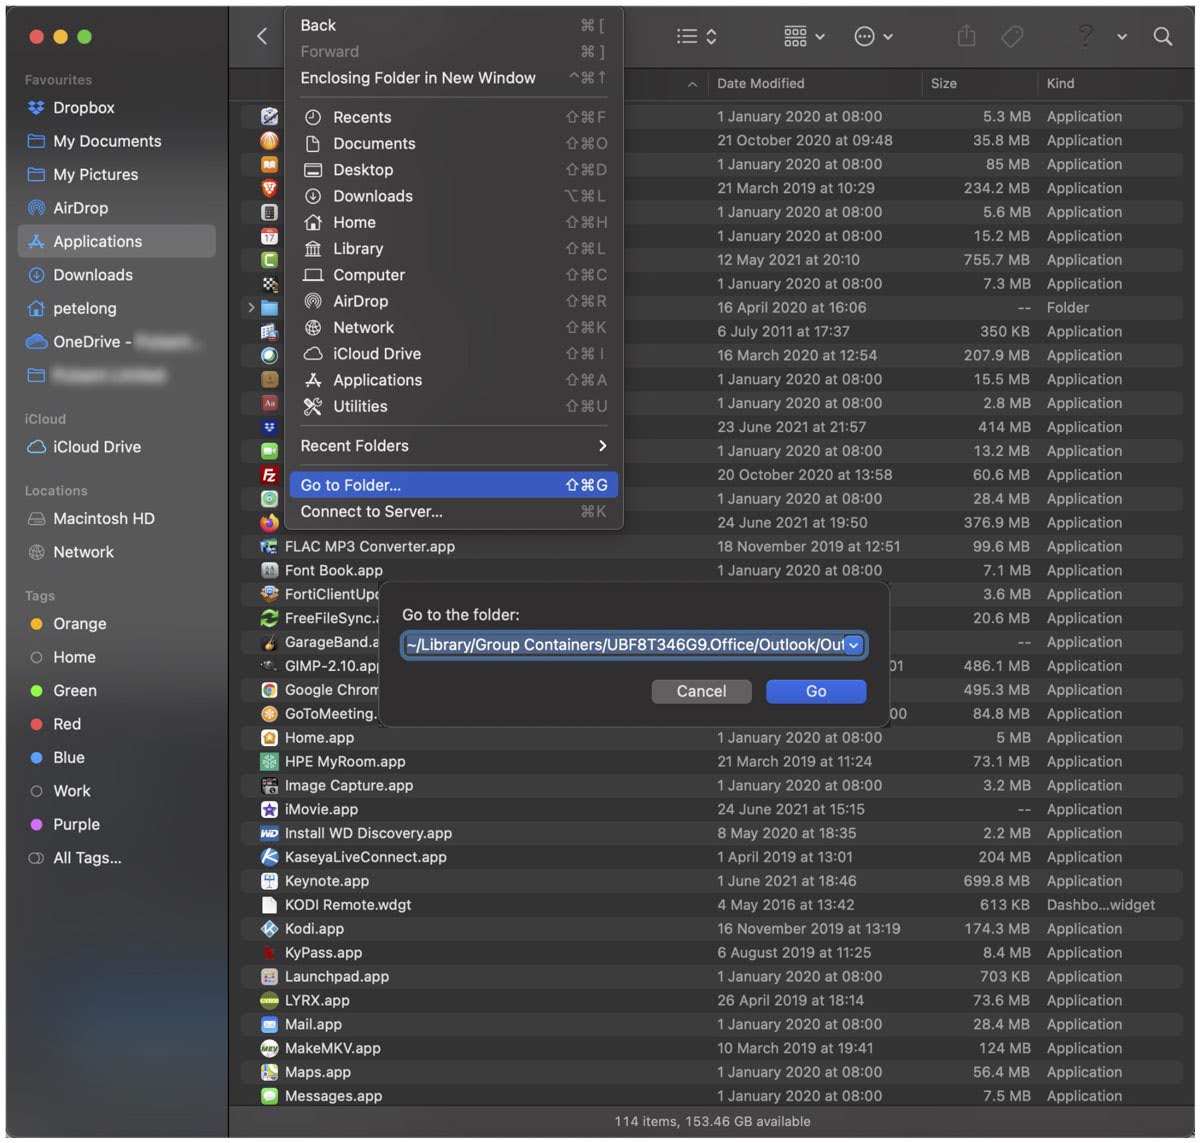Click the Go button

[x=816, y=691]
